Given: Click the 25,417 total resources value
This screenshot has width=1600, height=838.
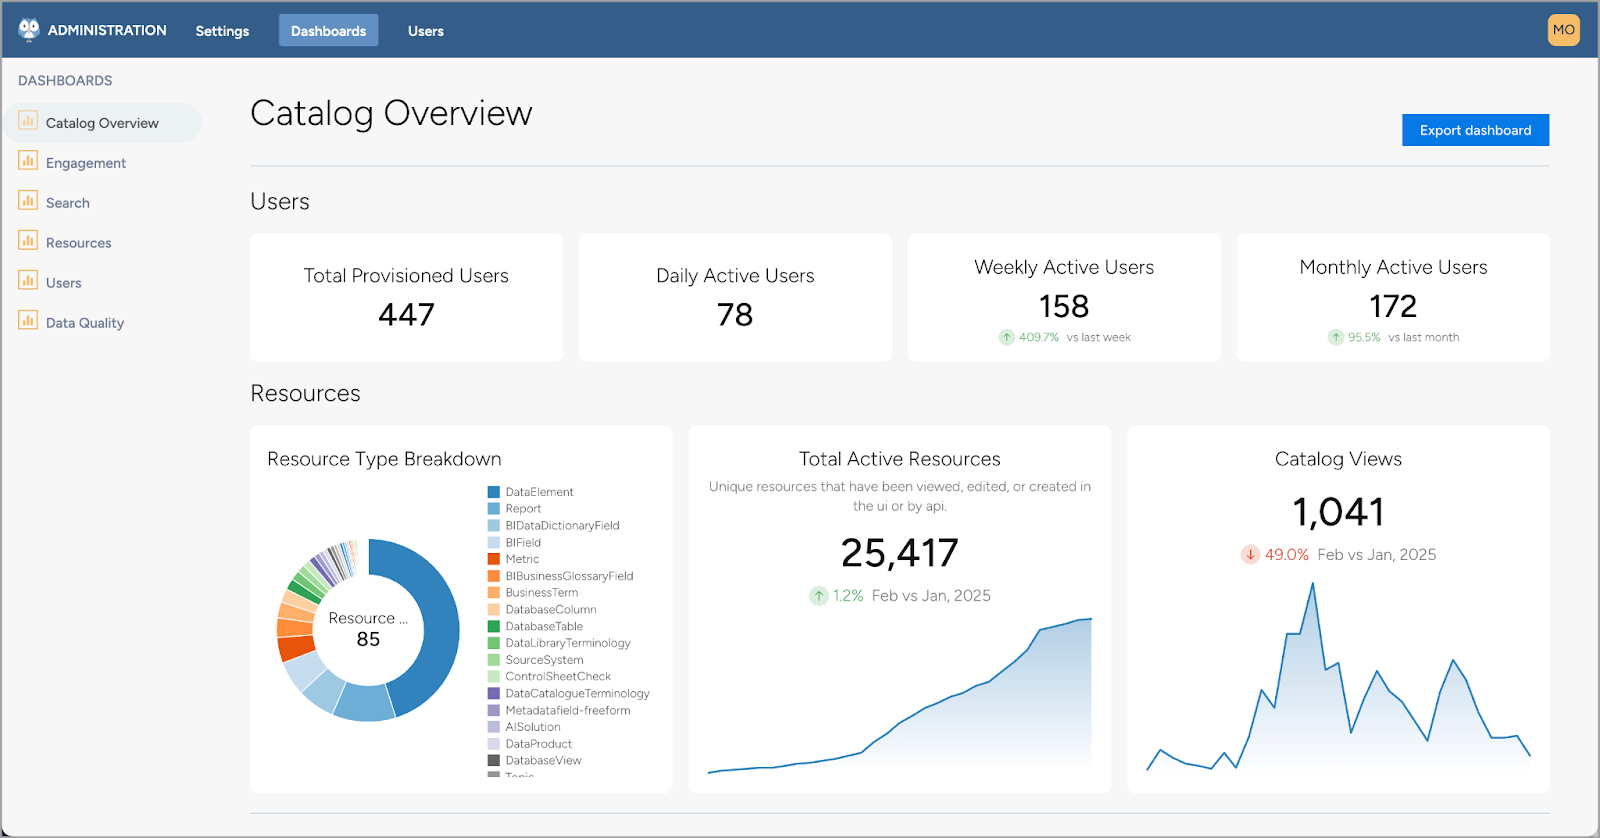Looking at the screenshot, I should [x=900, y=553].
